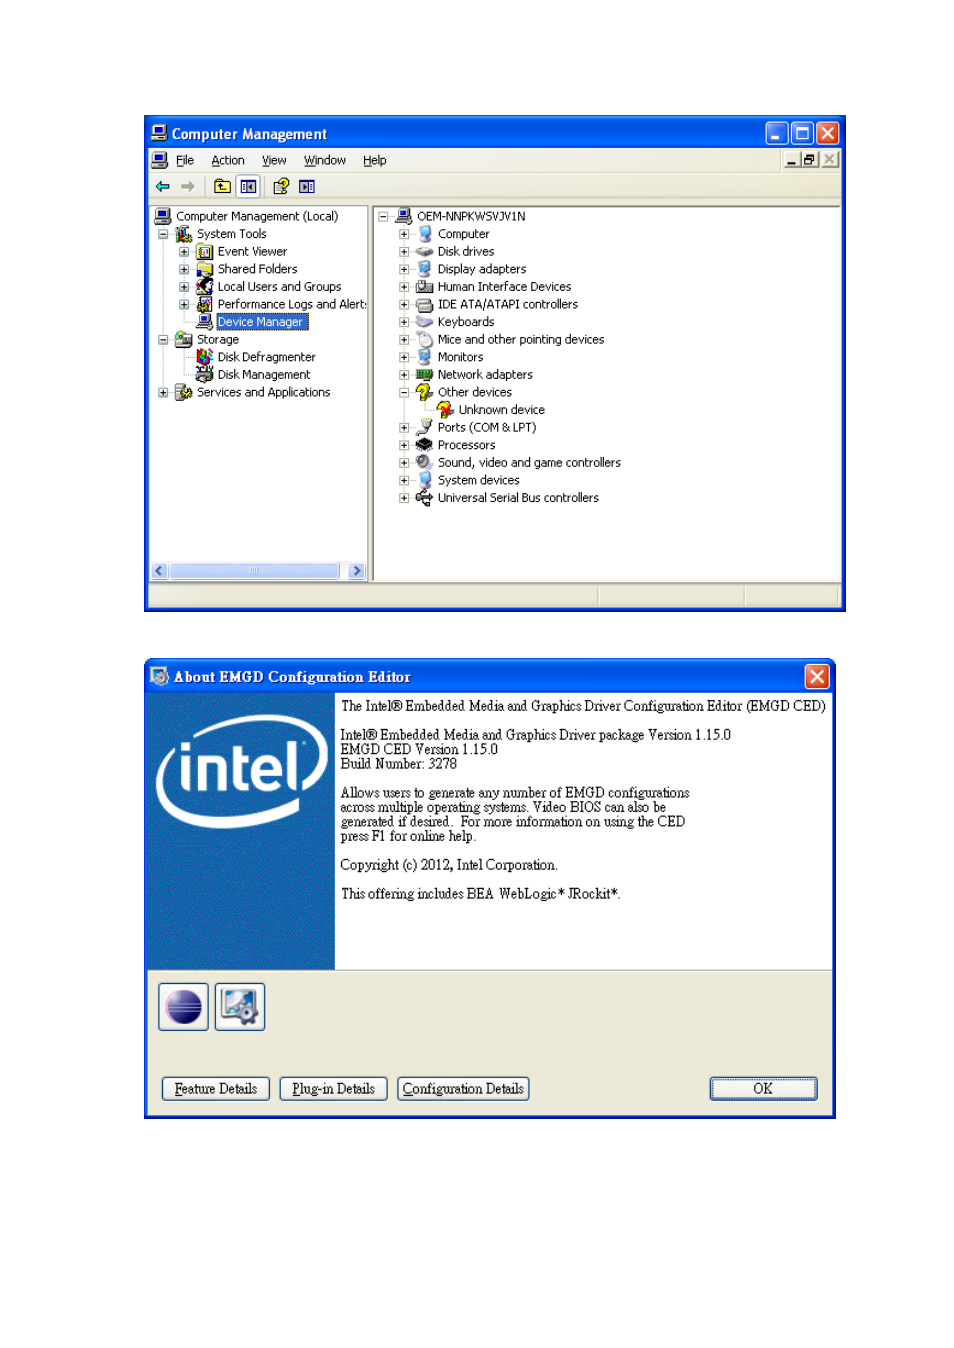Open the Help menu

374,160
